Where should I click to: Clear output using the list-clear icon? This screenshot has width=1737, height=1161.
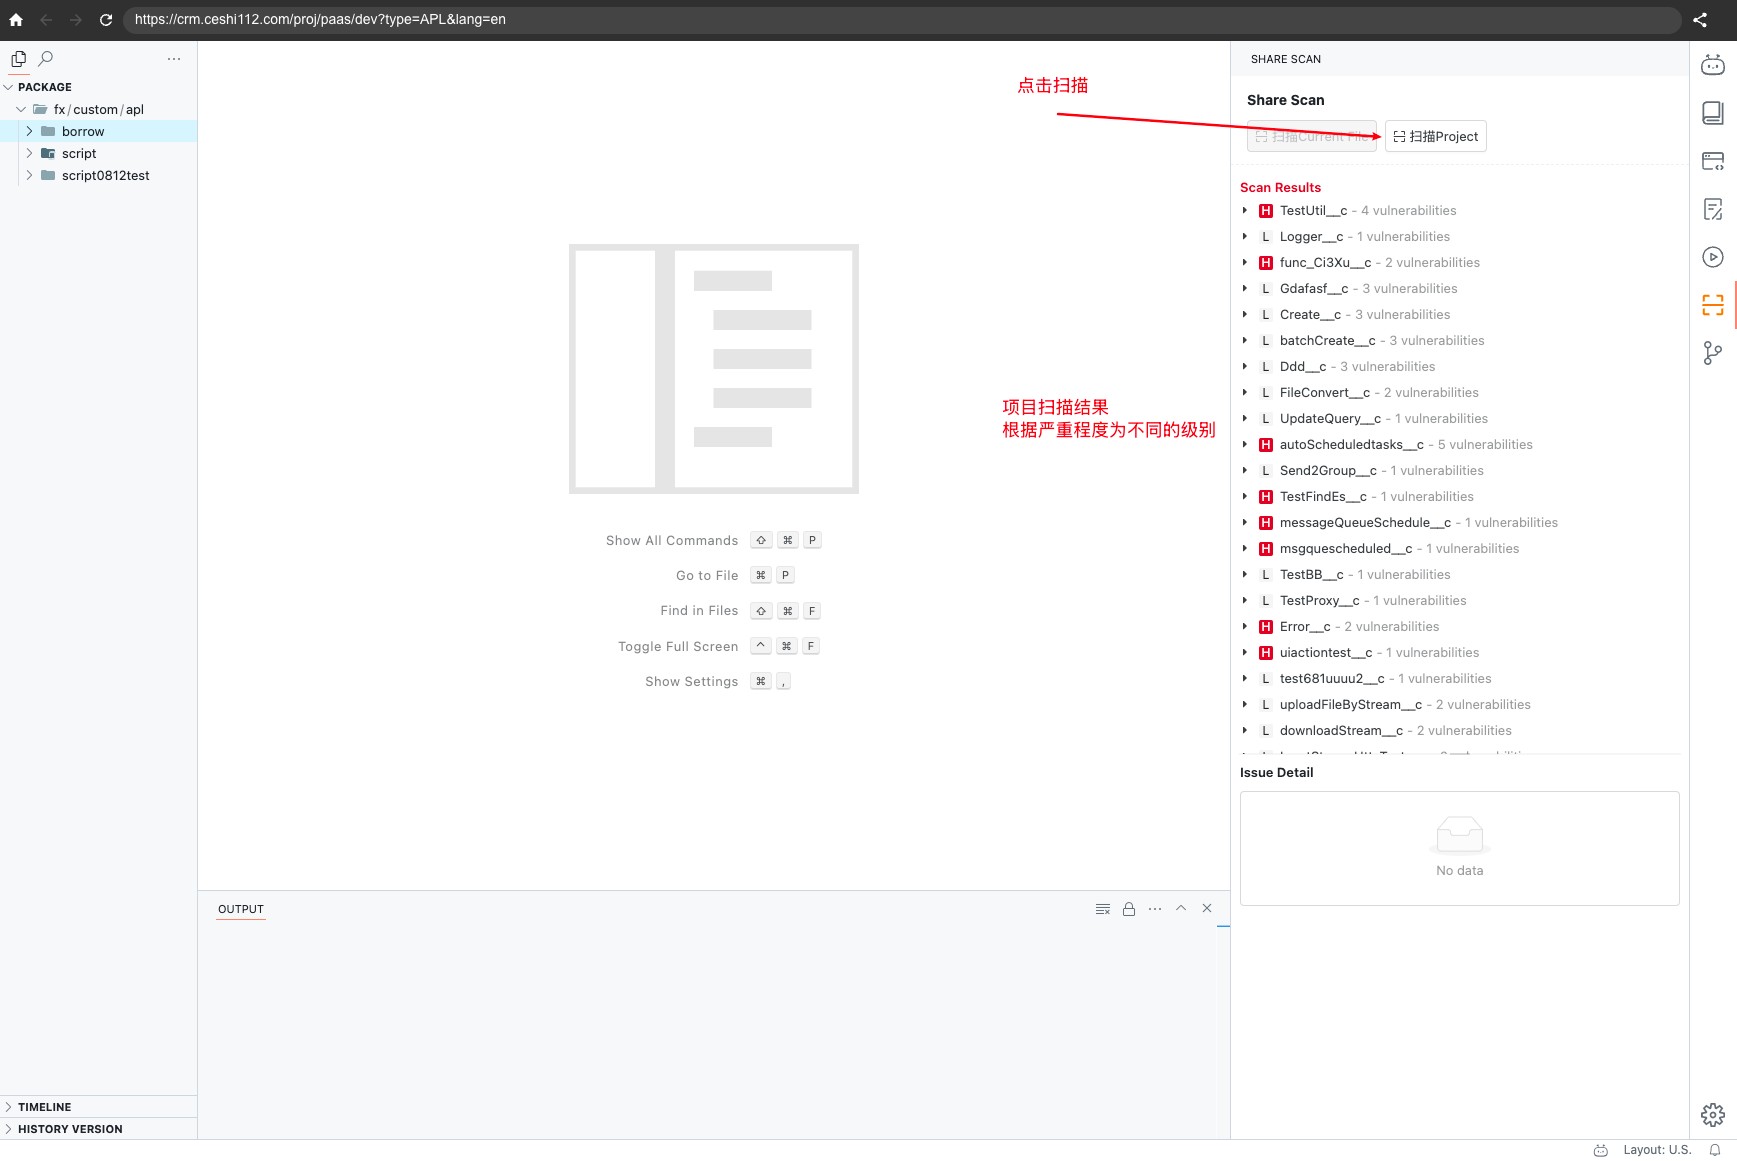point(1102,909)
